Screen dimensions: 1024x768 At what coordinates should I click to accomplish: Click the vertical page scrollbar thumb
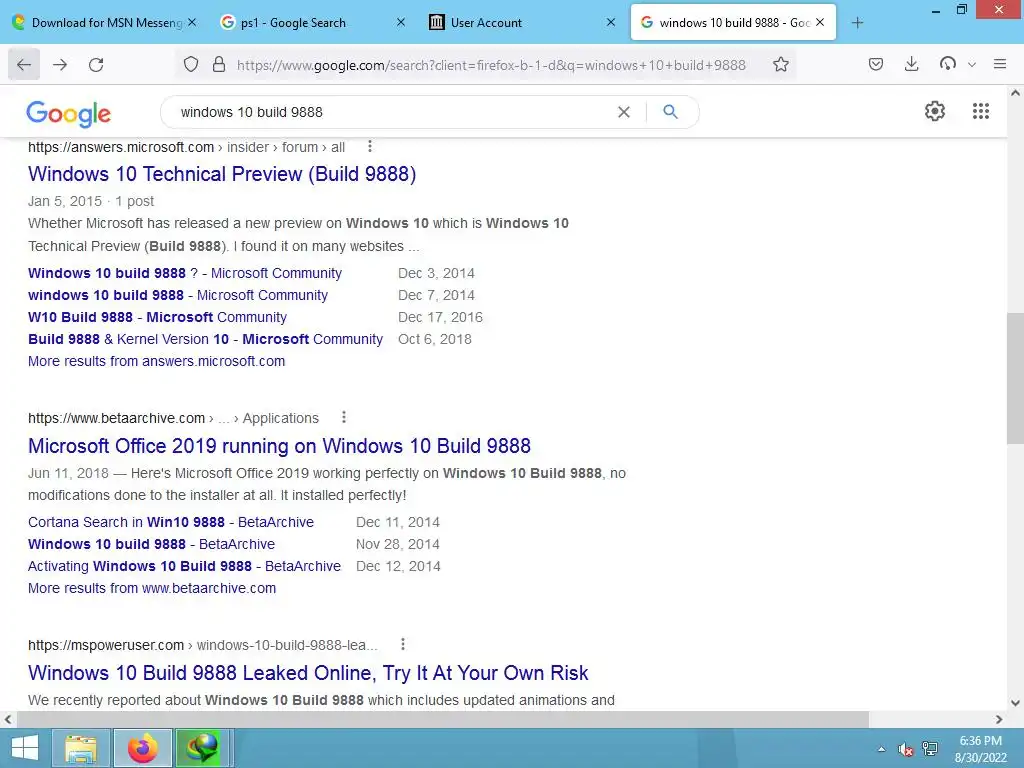[1015, 379]
